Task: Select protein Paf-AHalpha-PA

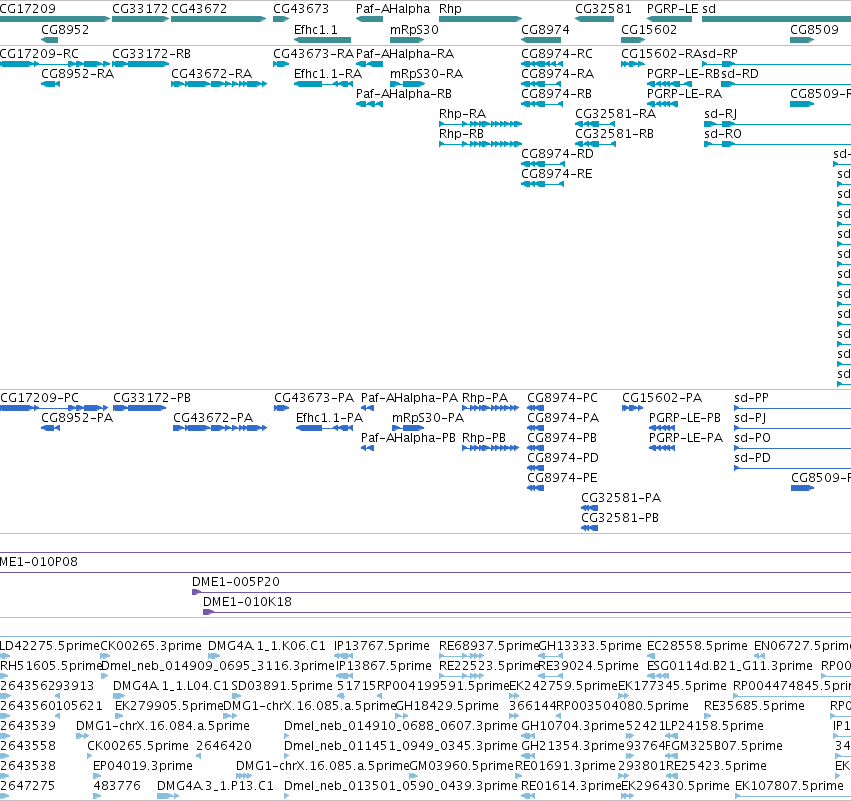Action: point(409,398)
